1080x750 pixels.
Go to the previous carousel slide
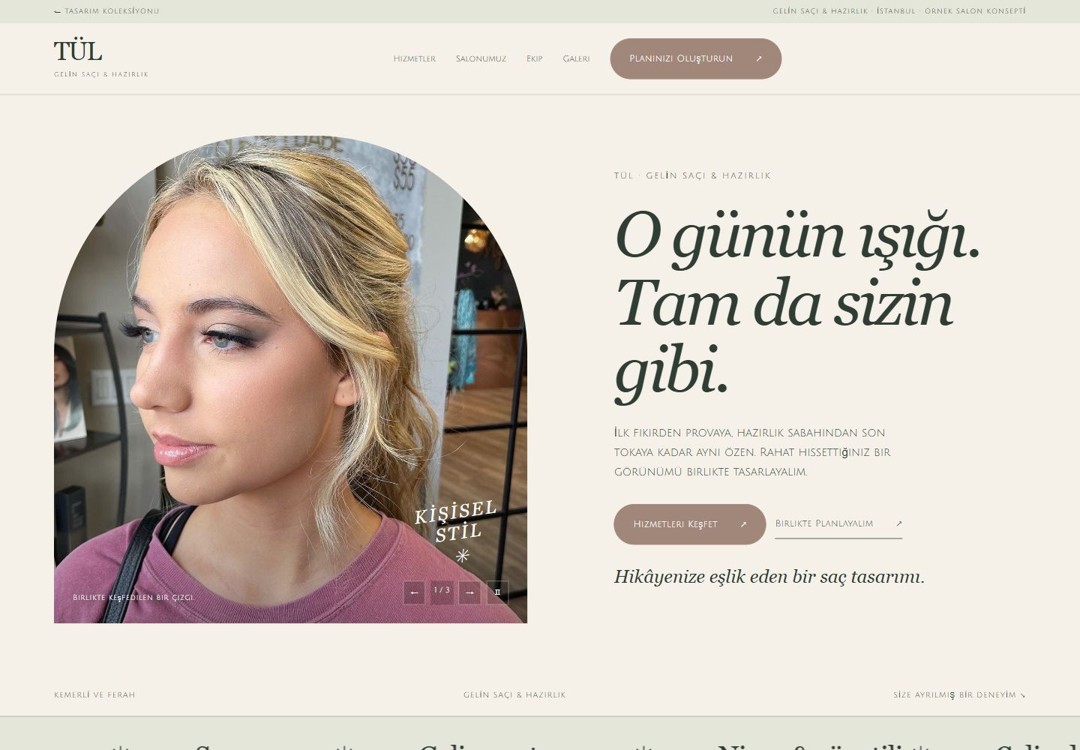(414, 592)
